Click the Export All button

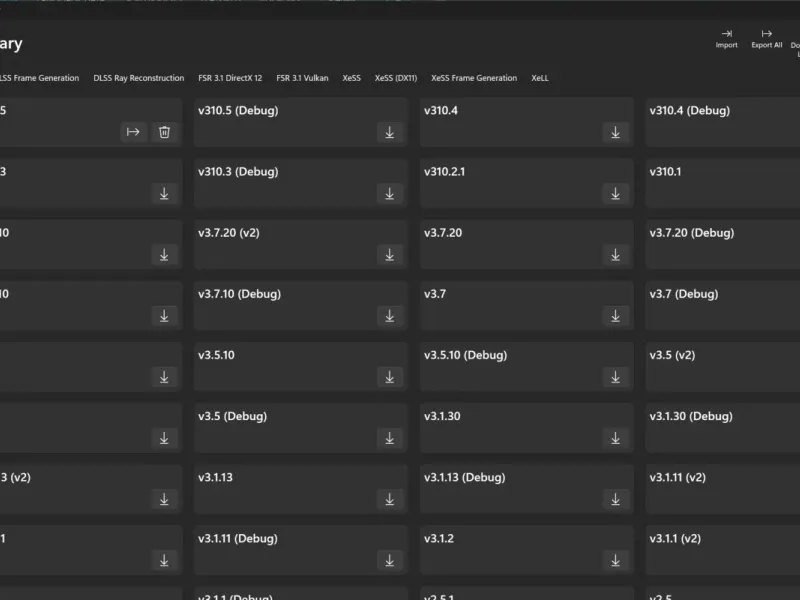point(766,39)
